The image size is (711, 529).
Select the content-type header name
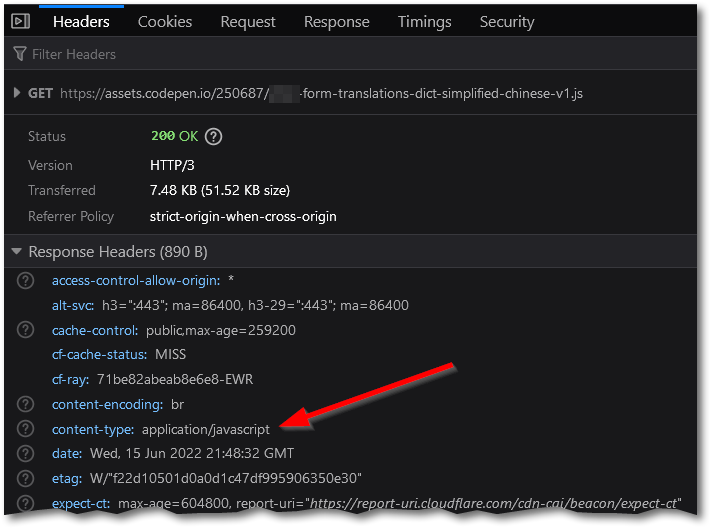[93, 429]
